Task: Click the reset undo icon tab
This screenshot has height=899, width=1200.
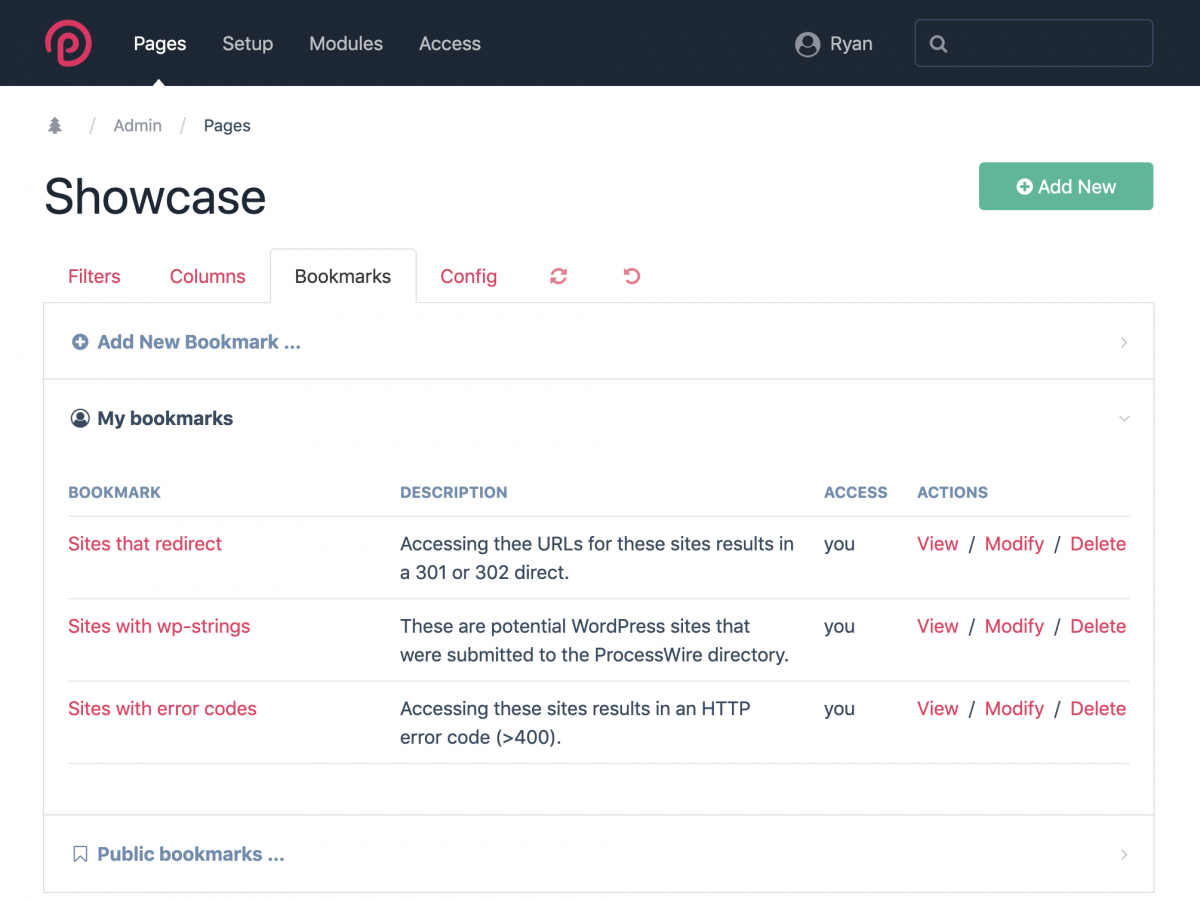Action: [632, 276]
